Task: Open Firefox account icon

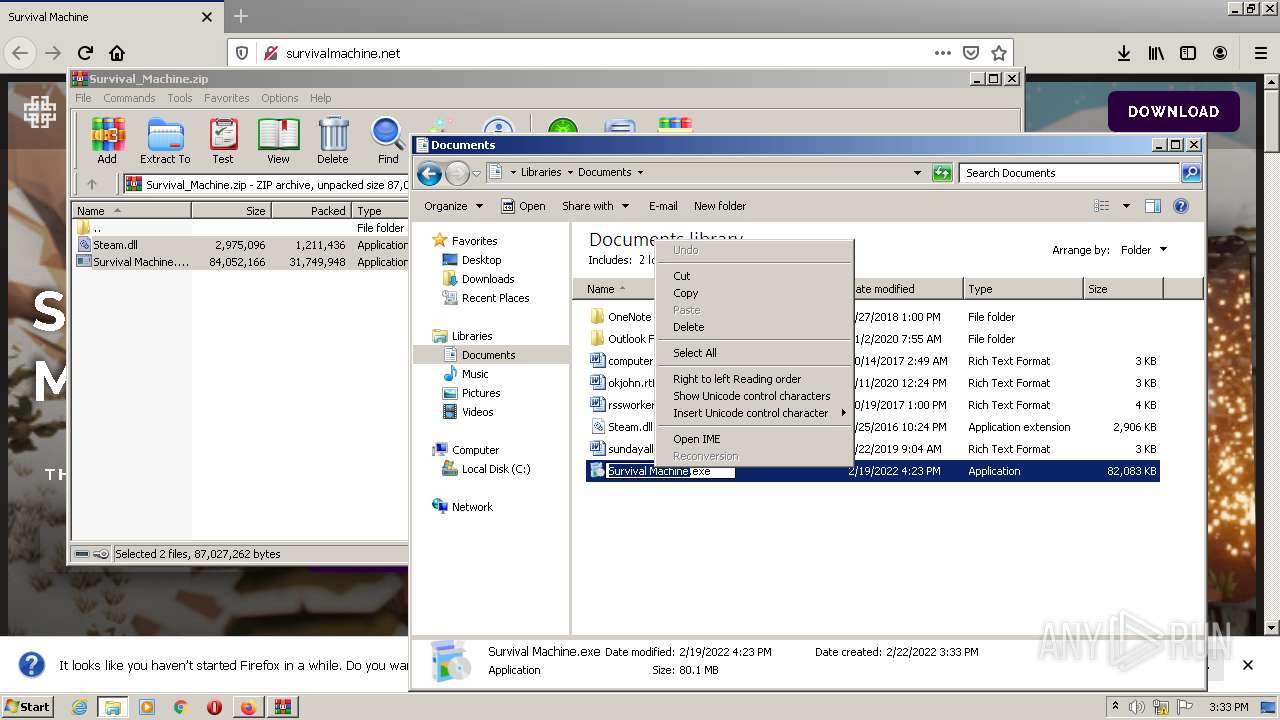Action: tap(1220, 53)
